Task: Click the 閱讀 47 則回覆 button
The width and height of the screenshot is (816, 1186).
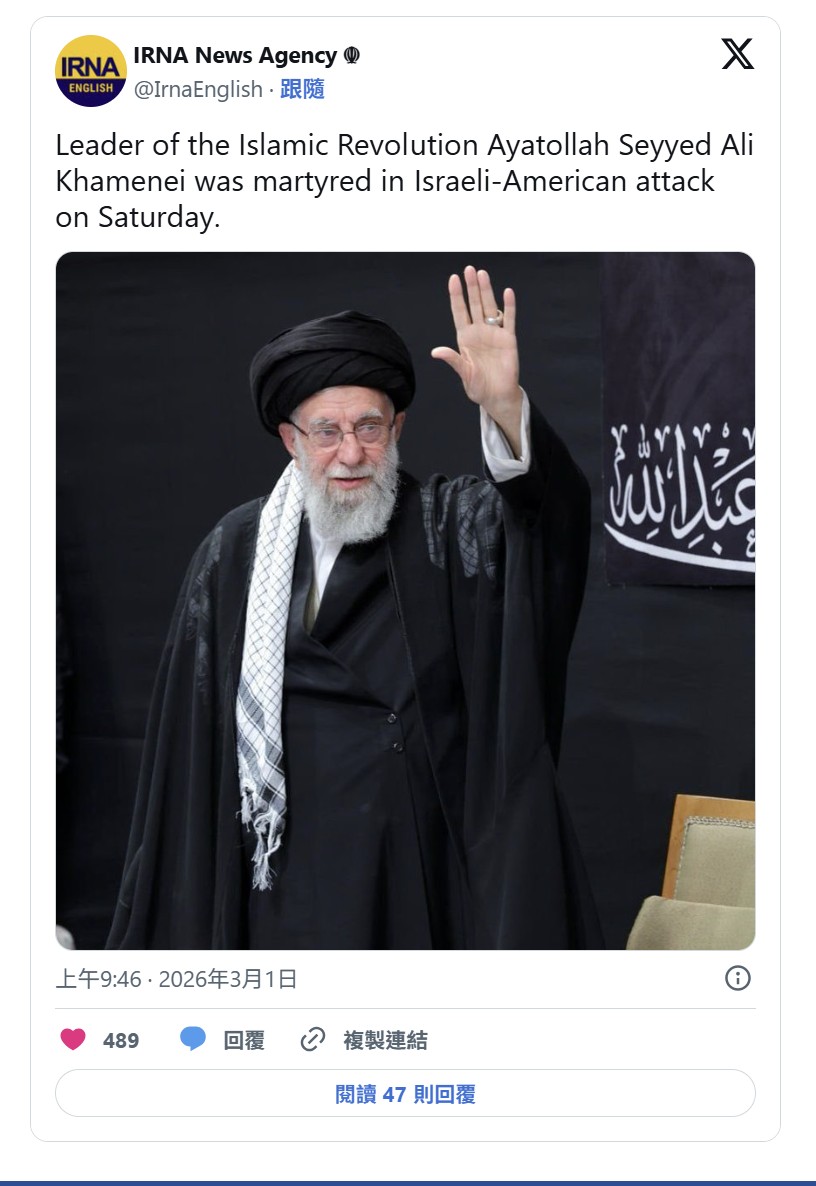Action: coord(405,1093)
